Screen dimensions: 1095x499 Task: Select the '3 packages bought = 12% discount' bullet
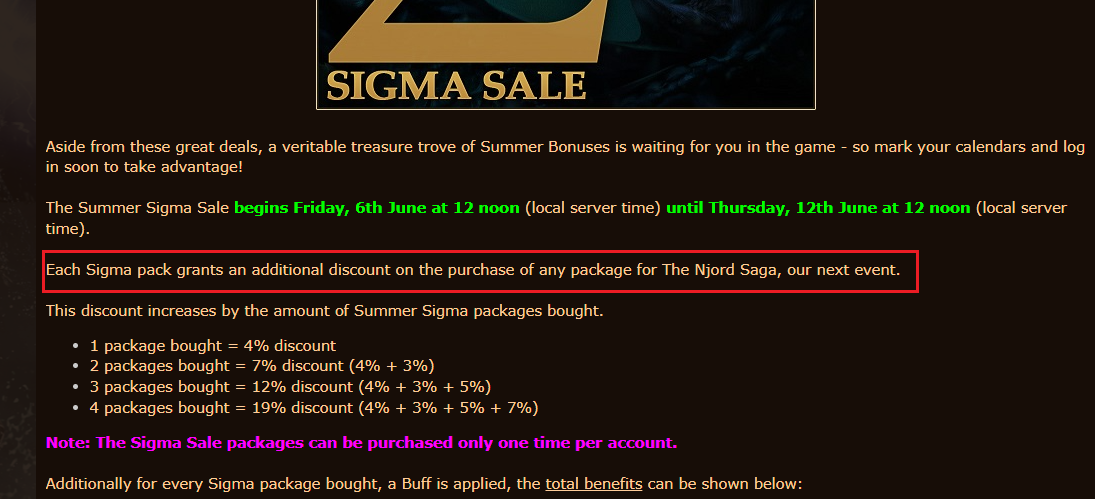(x=290, y=386)
